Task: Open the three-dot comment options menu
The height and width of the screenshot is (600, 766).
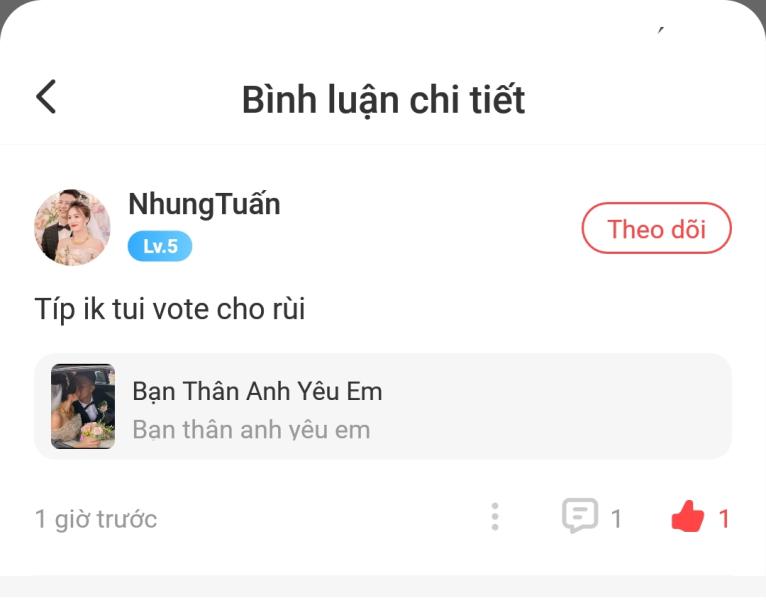Action: click(495, 516)
